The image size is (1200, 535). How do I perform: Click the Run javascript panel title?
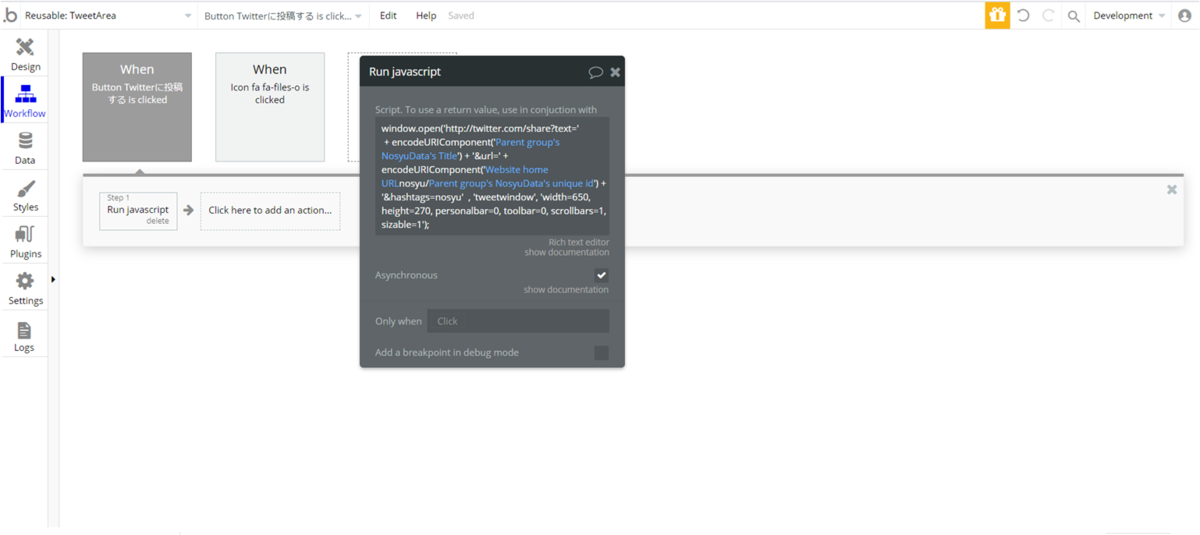pyautogui.click(x=405, y=72)
